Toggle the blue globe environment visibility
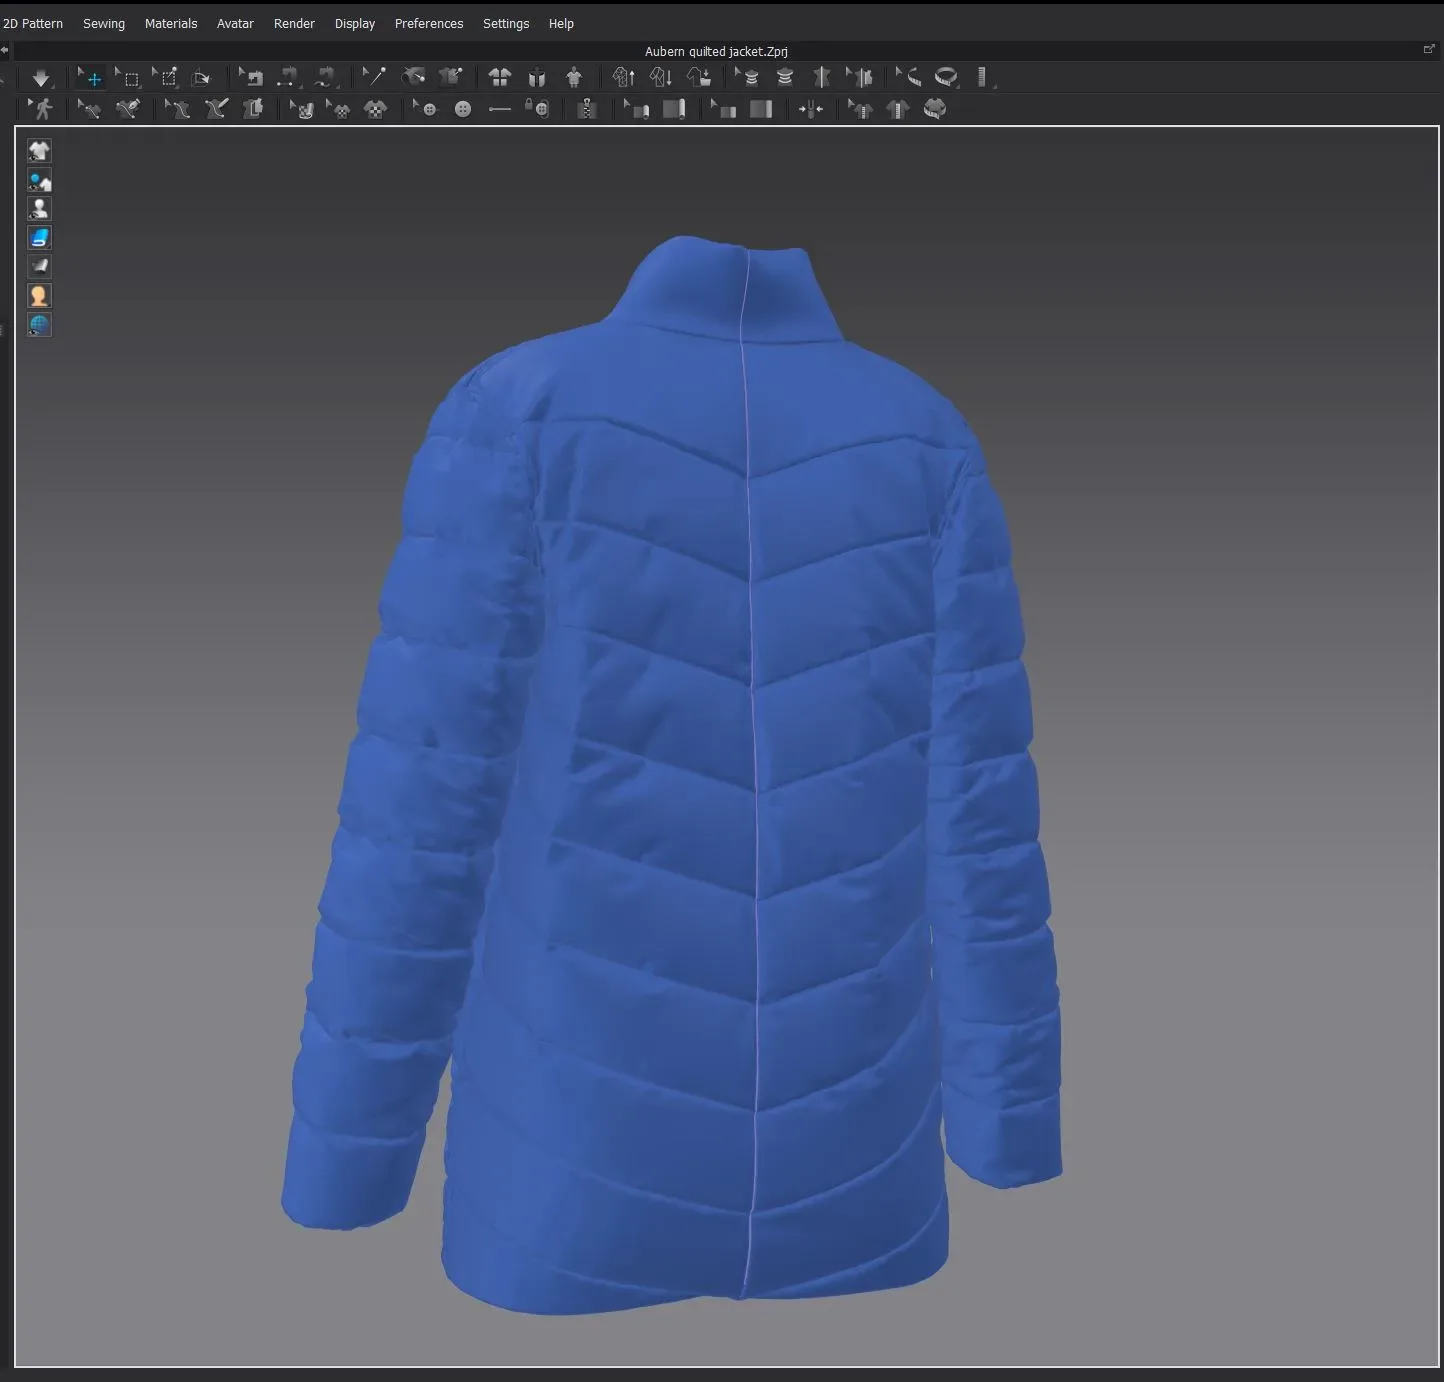1444x1382 pixels. (x=39, y=324)
